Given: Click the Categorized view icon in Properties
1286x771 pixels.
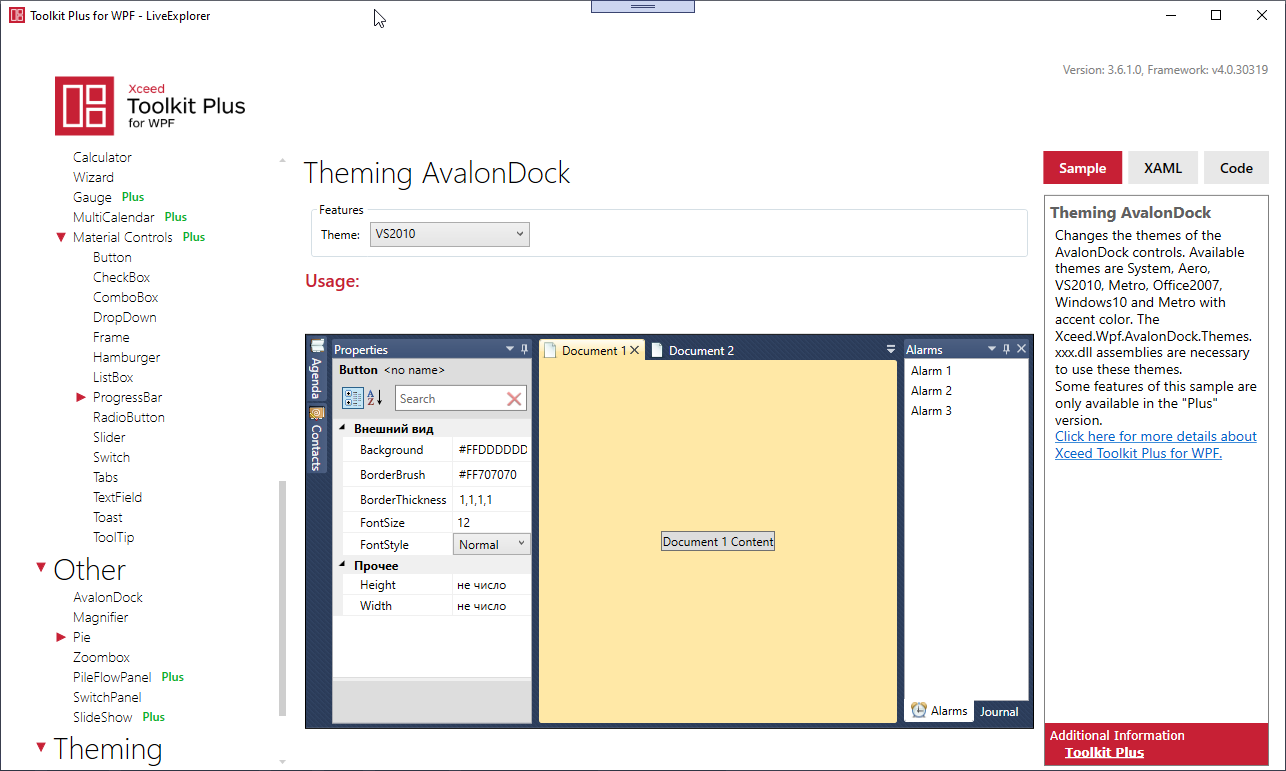Looking at the screenshot, I should tap(353, 398).
